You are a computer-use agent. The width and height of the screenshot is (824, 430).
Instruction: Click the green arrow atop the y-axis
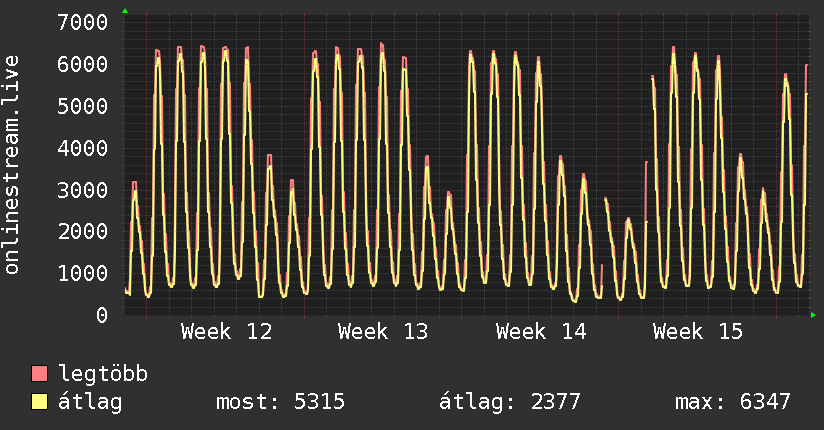click(125, 11)
